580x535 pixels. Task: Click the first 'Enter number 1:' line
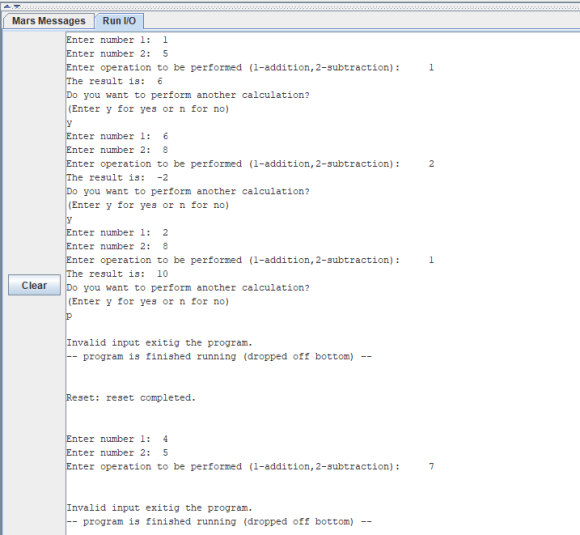117,40
